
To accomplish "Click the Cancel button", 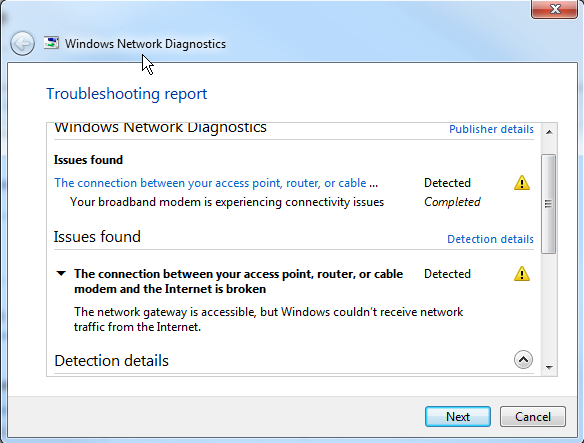I will tap(533, 417).
